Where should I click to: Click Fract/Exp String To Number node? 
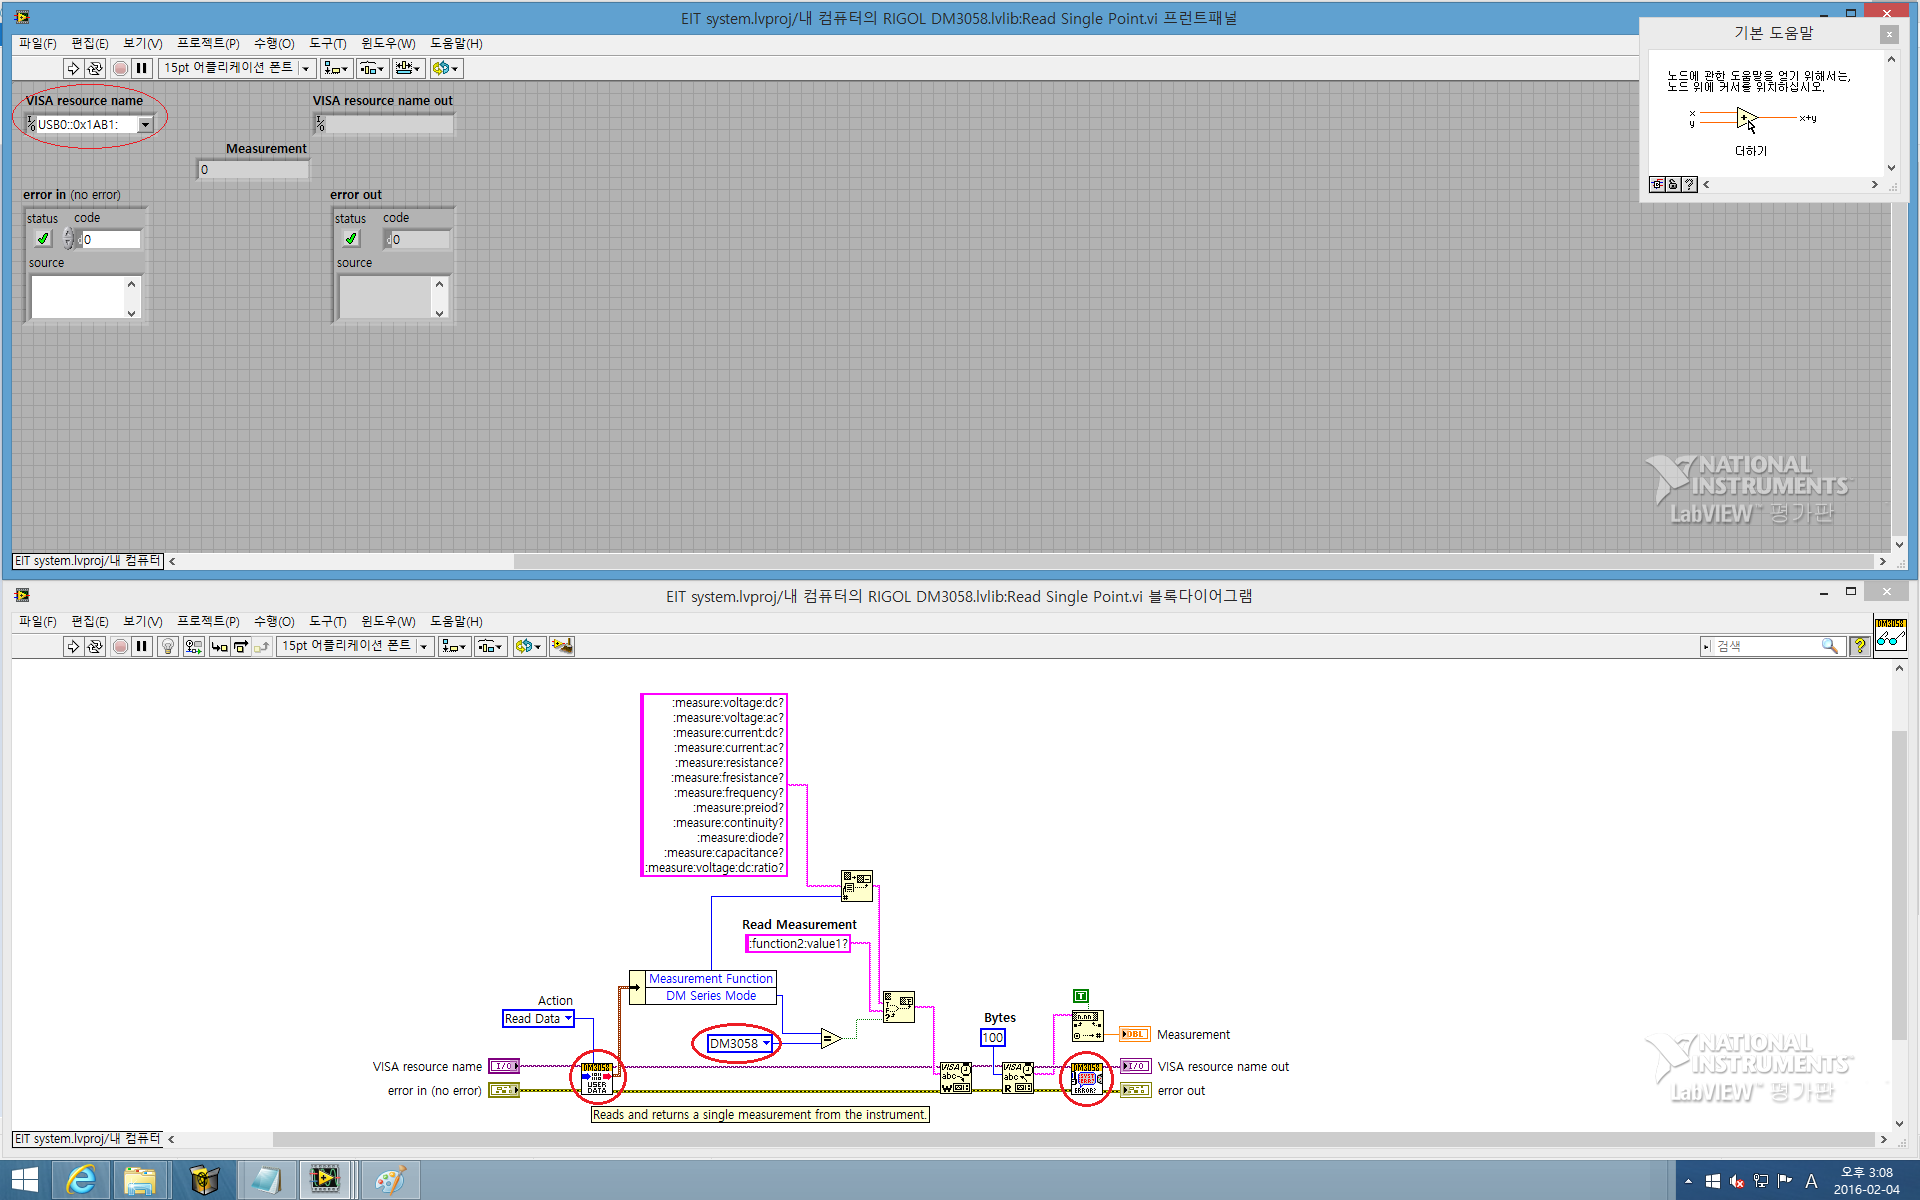click(1087, 1026)
